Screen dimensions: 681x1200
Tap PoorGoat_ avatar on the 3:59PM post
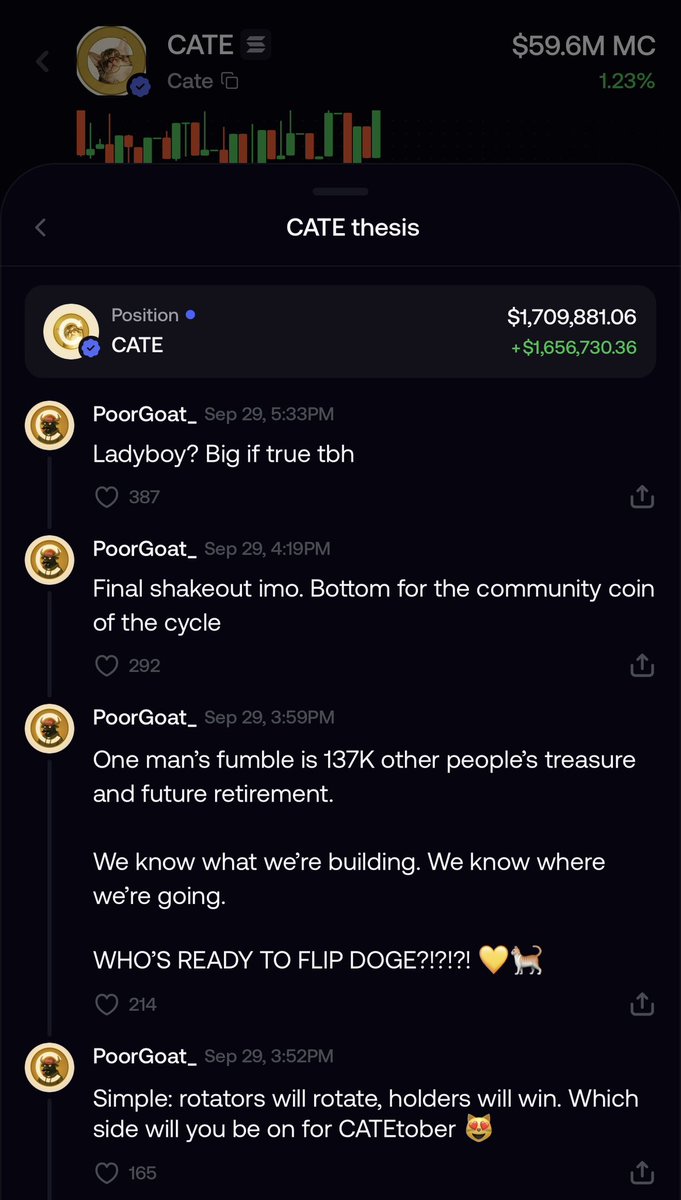click(x=49, y=729)
